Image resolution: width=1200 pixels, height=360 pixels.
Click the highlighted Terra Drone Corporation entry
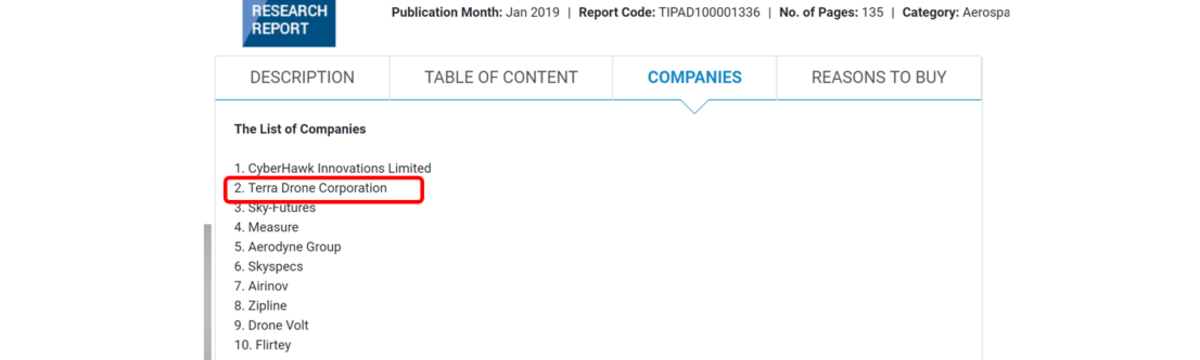pyautogui.click(x=311, y=188)
